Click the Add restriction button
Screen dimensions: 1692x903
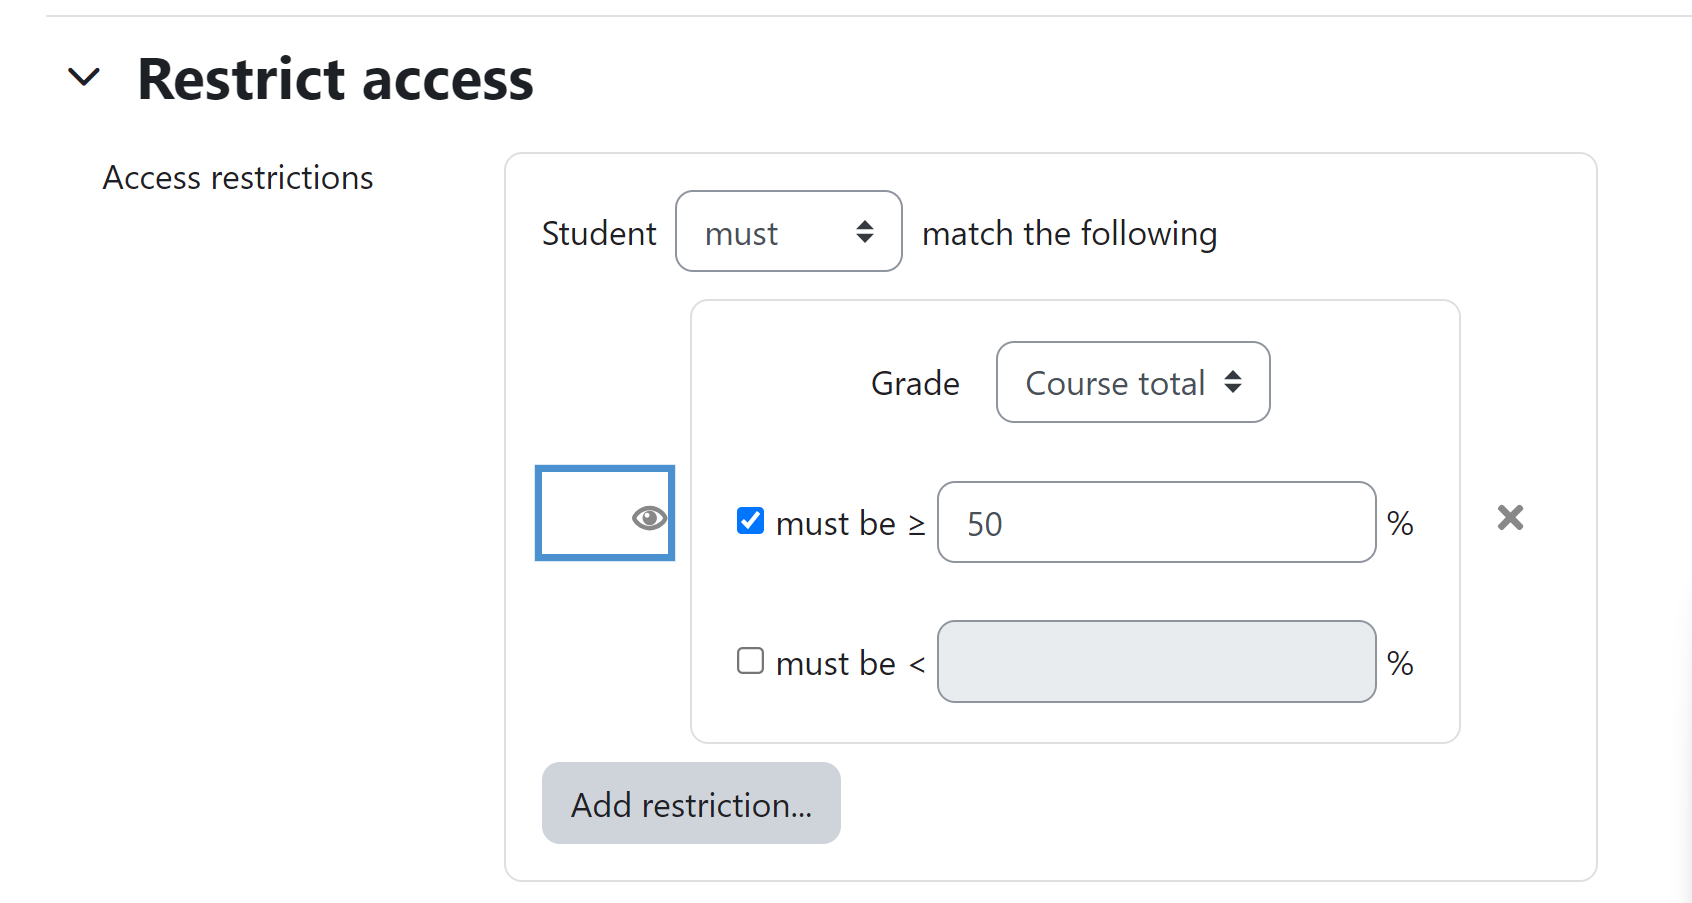coord(691,803)
